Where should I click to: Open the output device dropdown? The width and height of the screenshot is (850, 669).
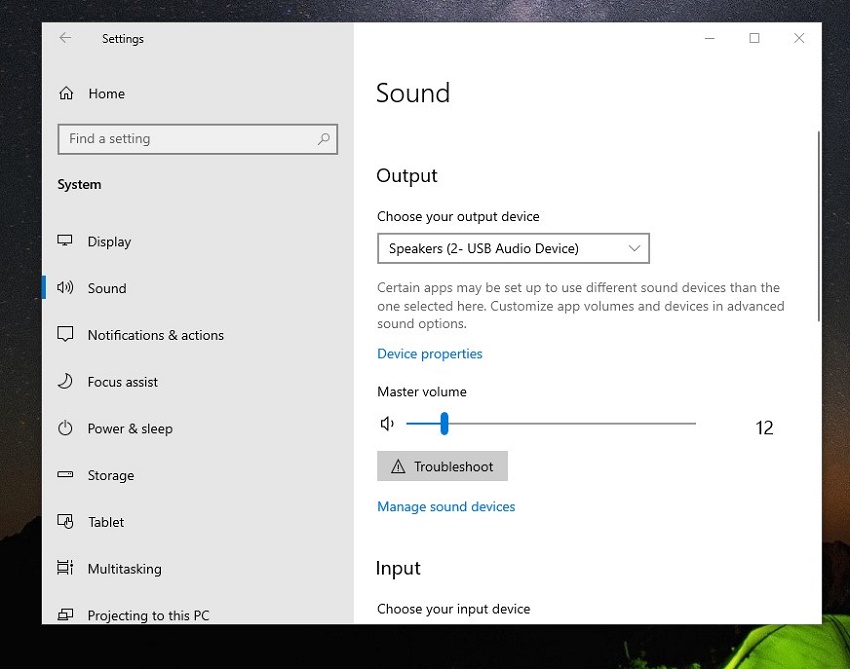point(512,248)
